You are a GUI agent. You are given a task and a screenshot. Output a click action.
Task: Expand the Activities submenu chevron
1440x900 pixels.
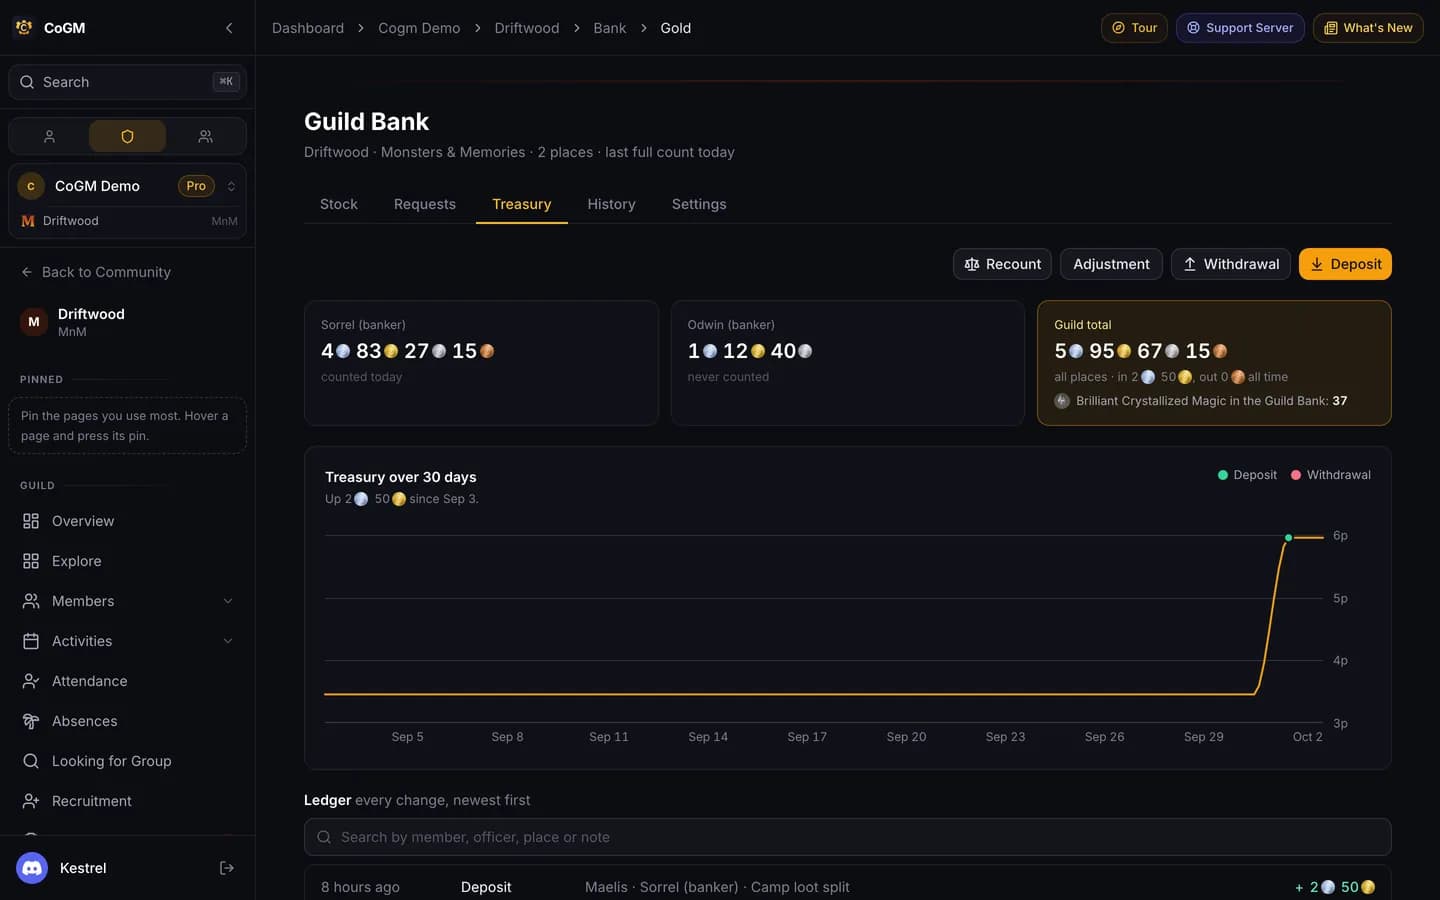[228, 641]
